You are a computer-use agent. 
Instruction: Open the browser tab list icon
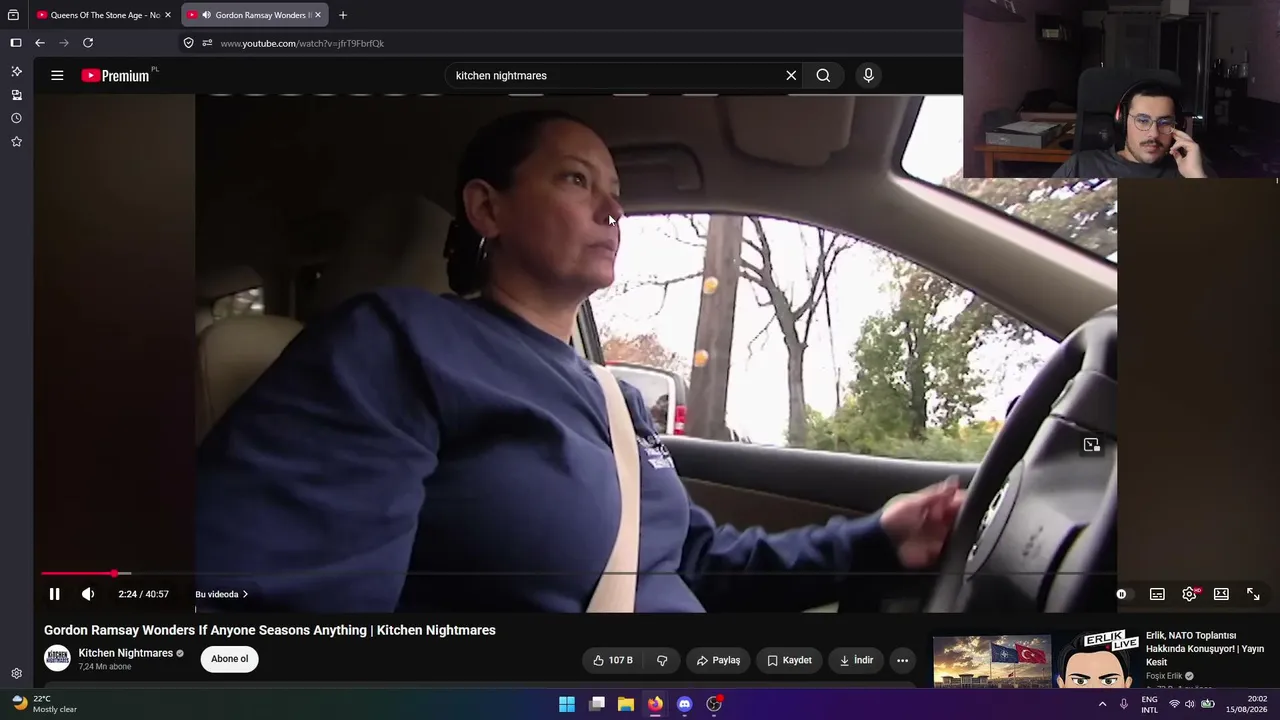pyautogui.click(x=13, y=15)
